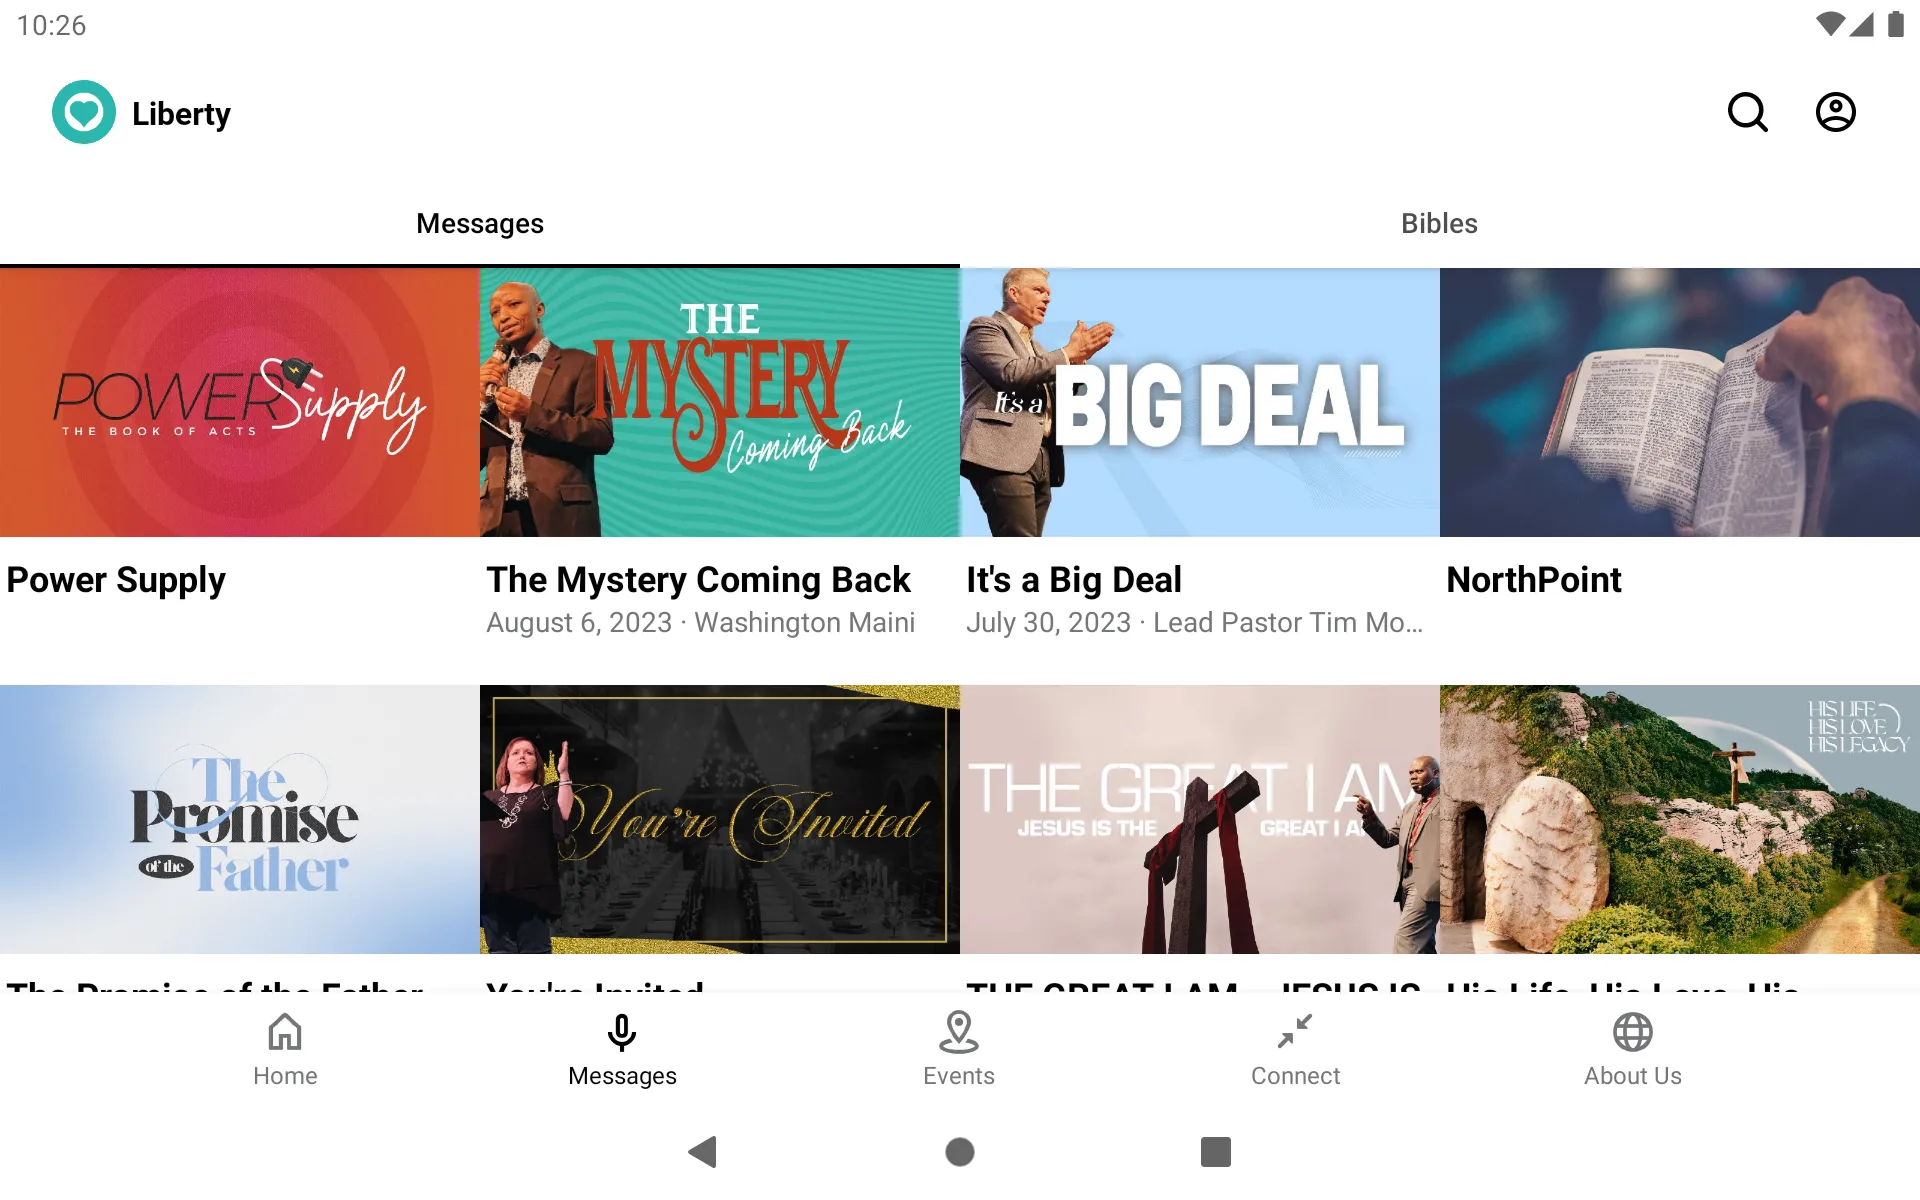Switch to the Bibles tab
1920x1200 pixels.
click(x=1439, y=223)
